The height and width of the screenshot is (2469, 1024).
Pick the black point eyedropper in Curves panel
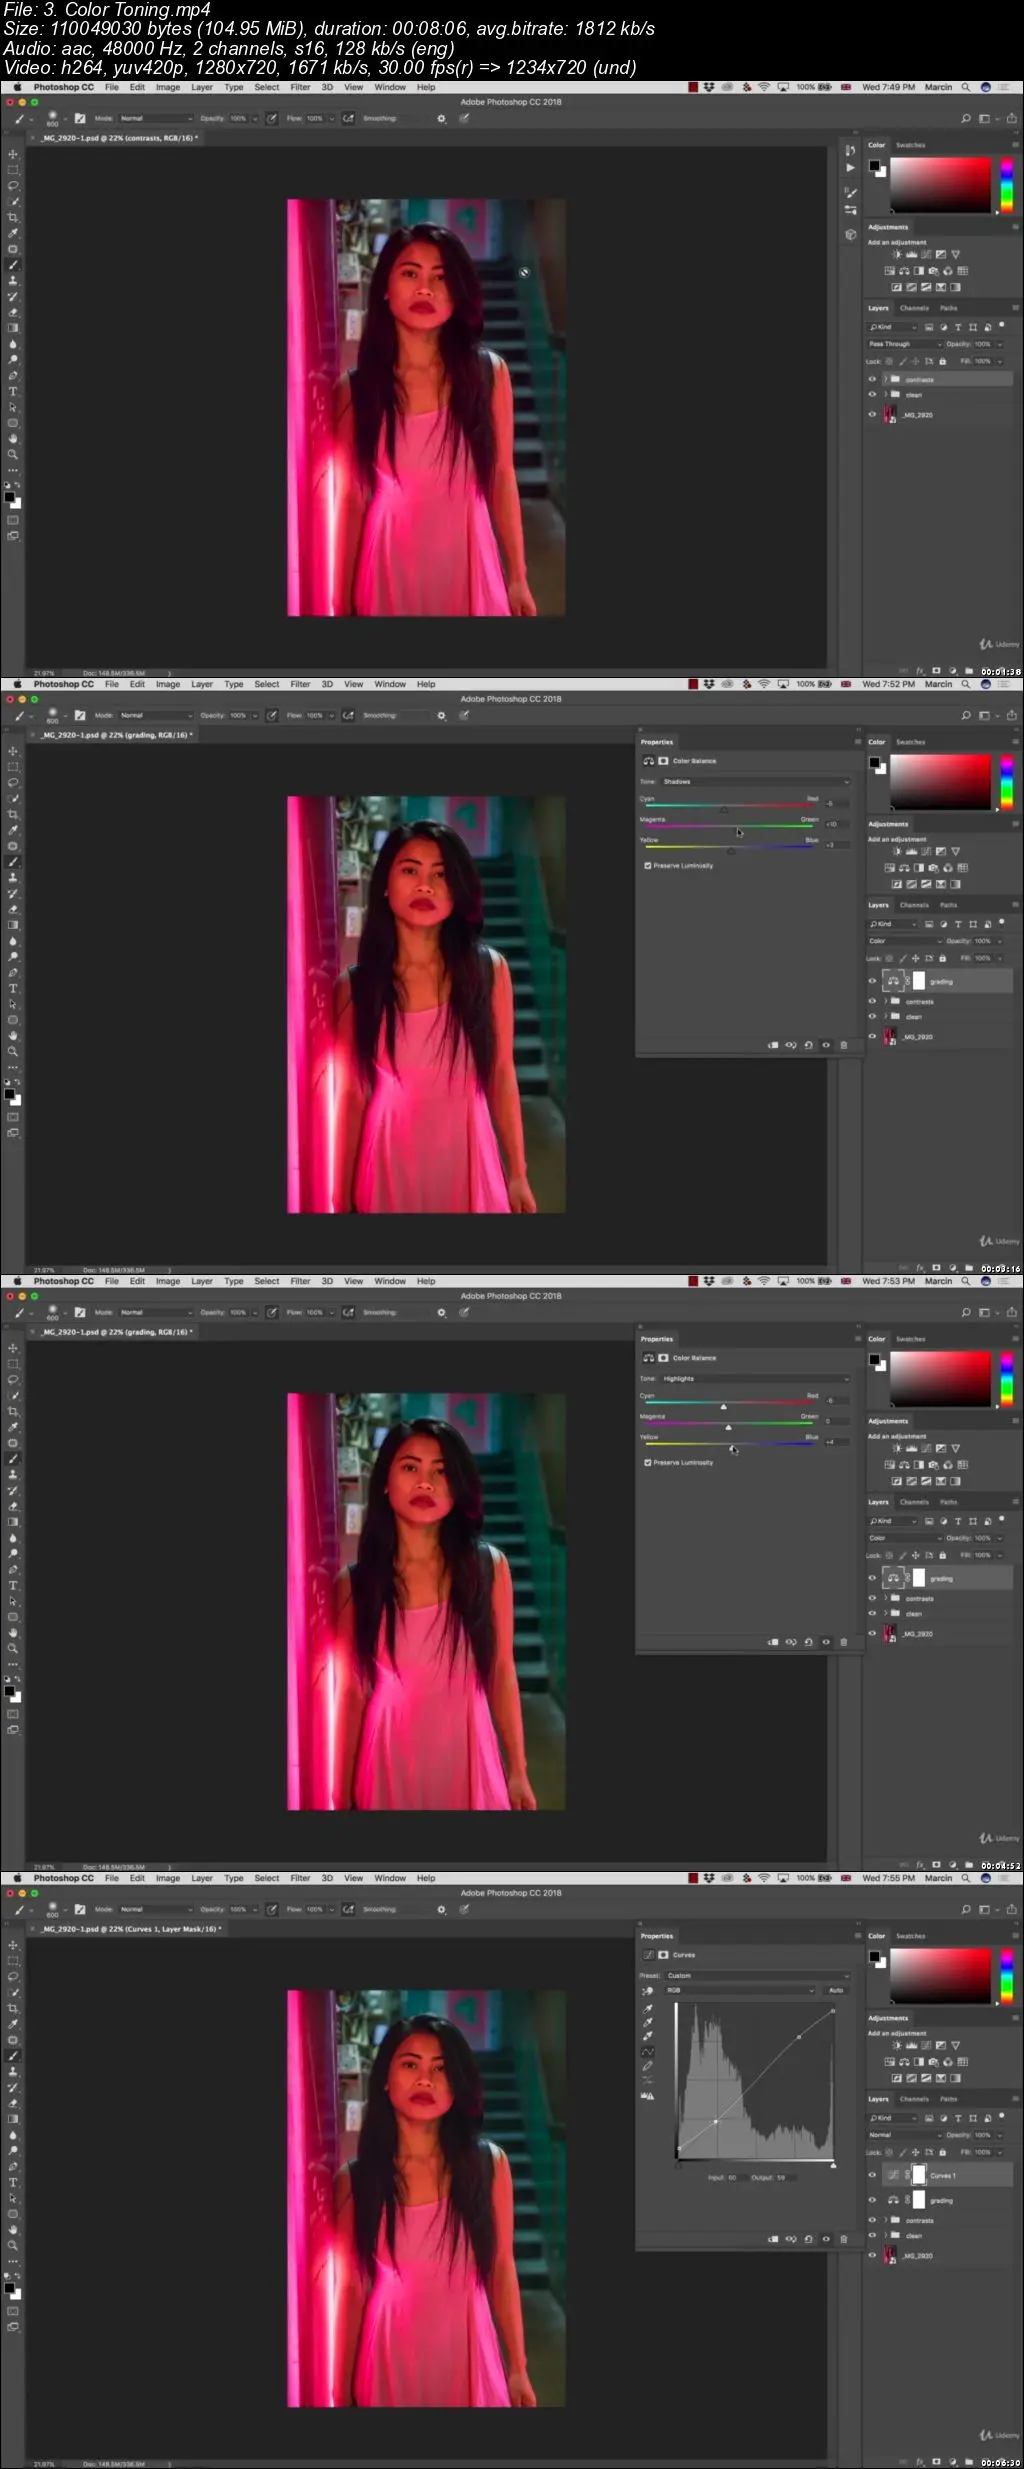(x=647, y=2009)
